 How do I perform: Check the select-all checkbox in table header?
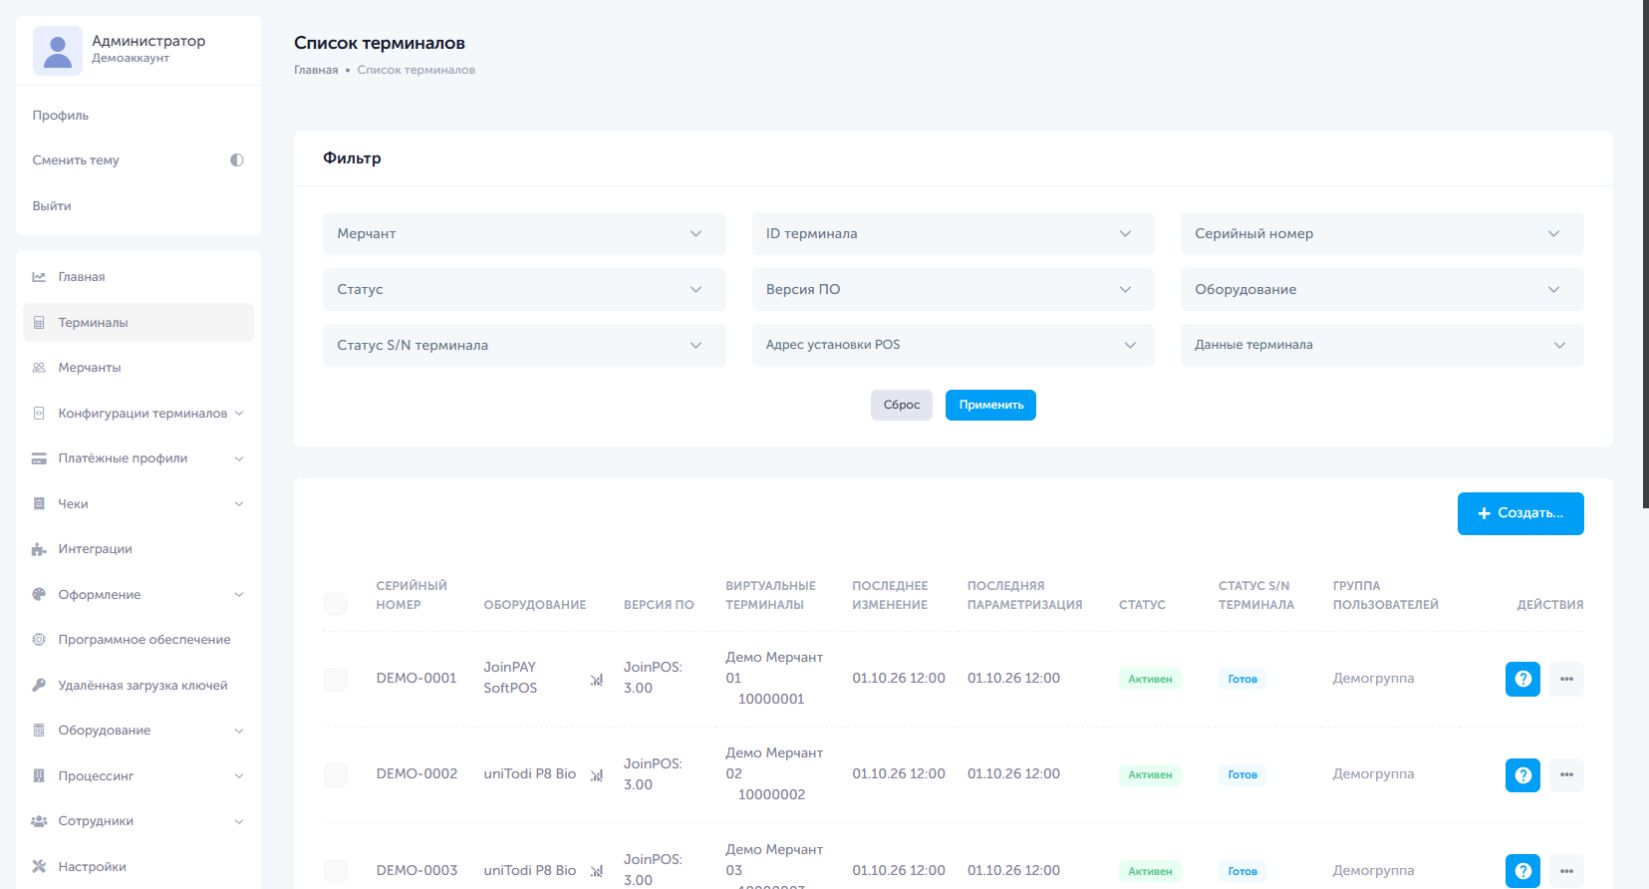(336, 603)
